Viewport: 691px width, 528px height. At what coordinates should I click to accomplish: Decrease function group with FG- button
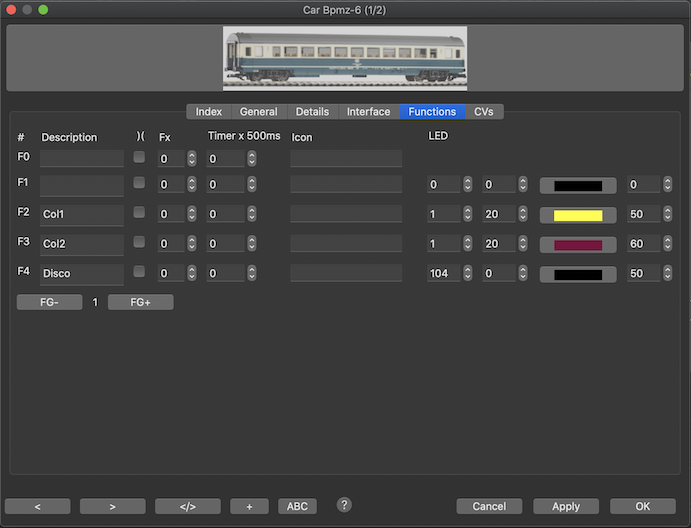49,302
